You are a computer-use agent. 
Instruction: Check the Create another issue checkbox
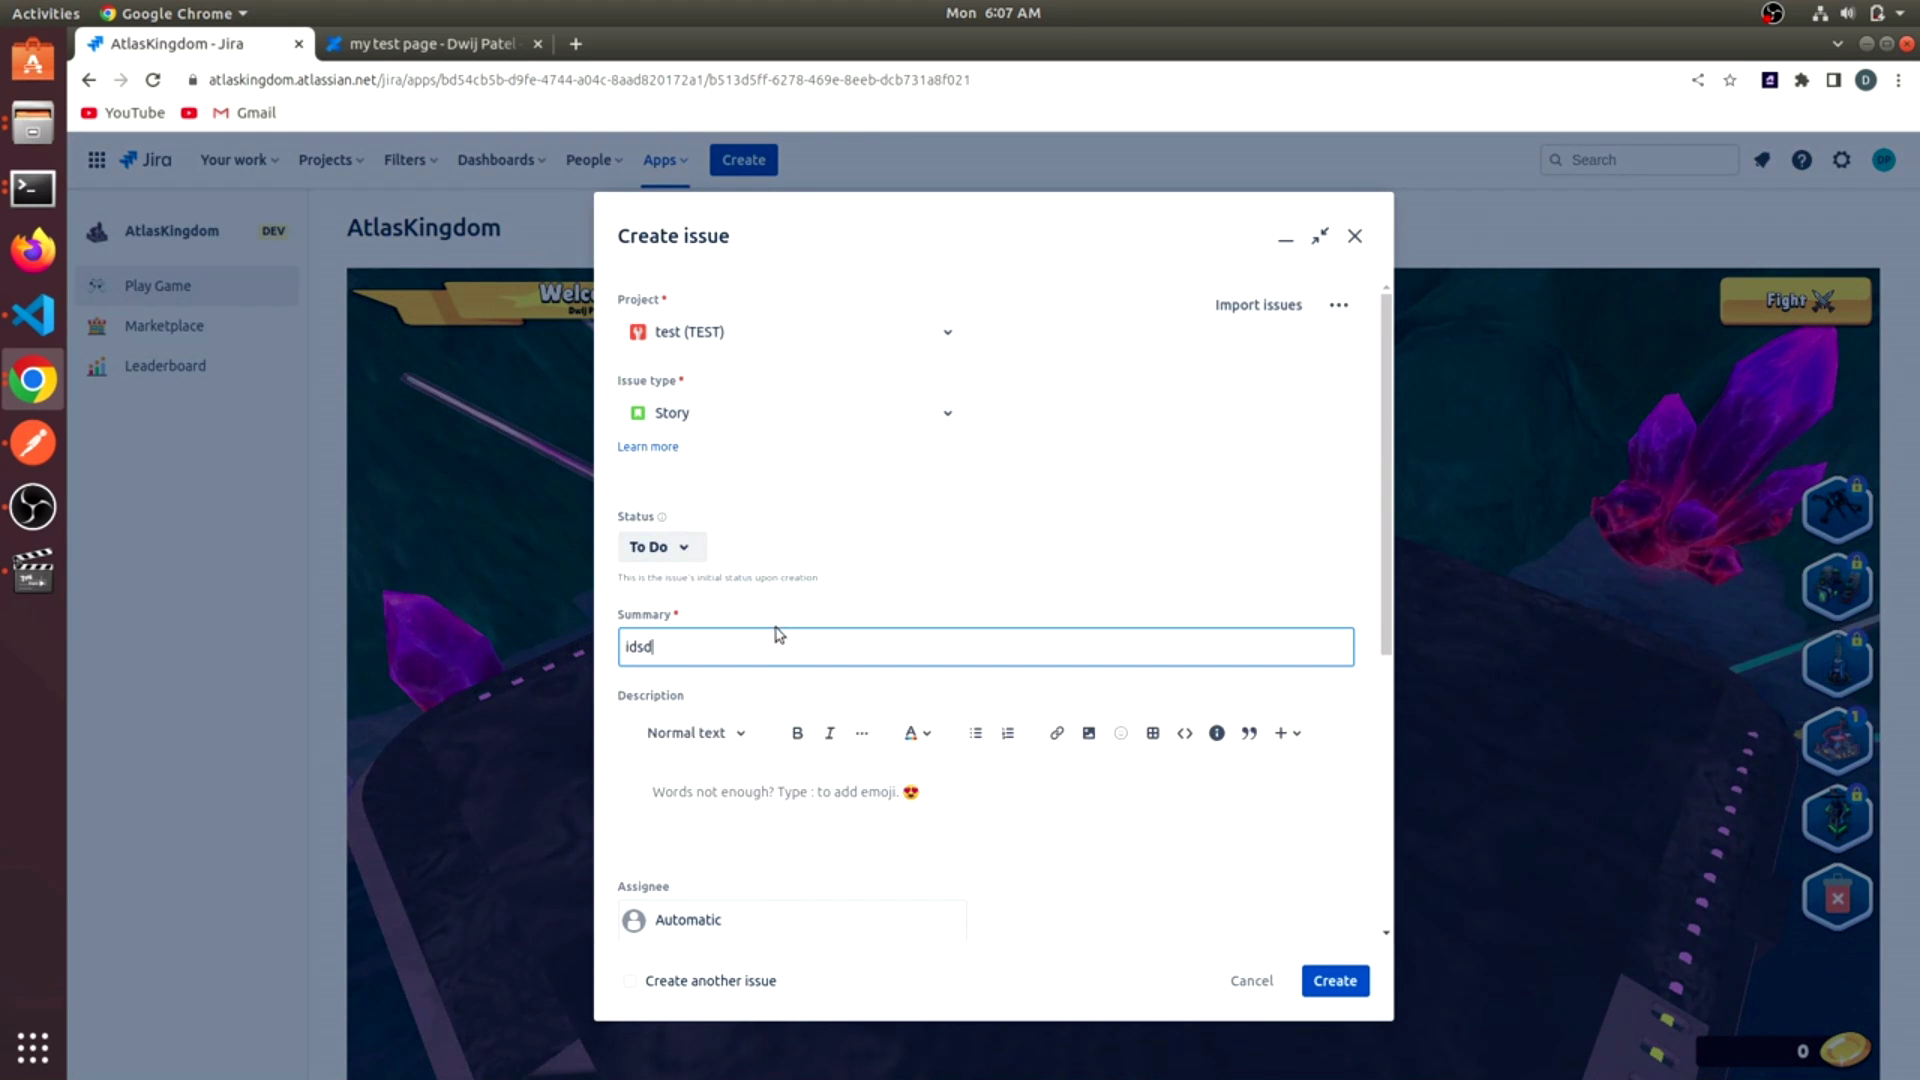(x=630, y=981)
